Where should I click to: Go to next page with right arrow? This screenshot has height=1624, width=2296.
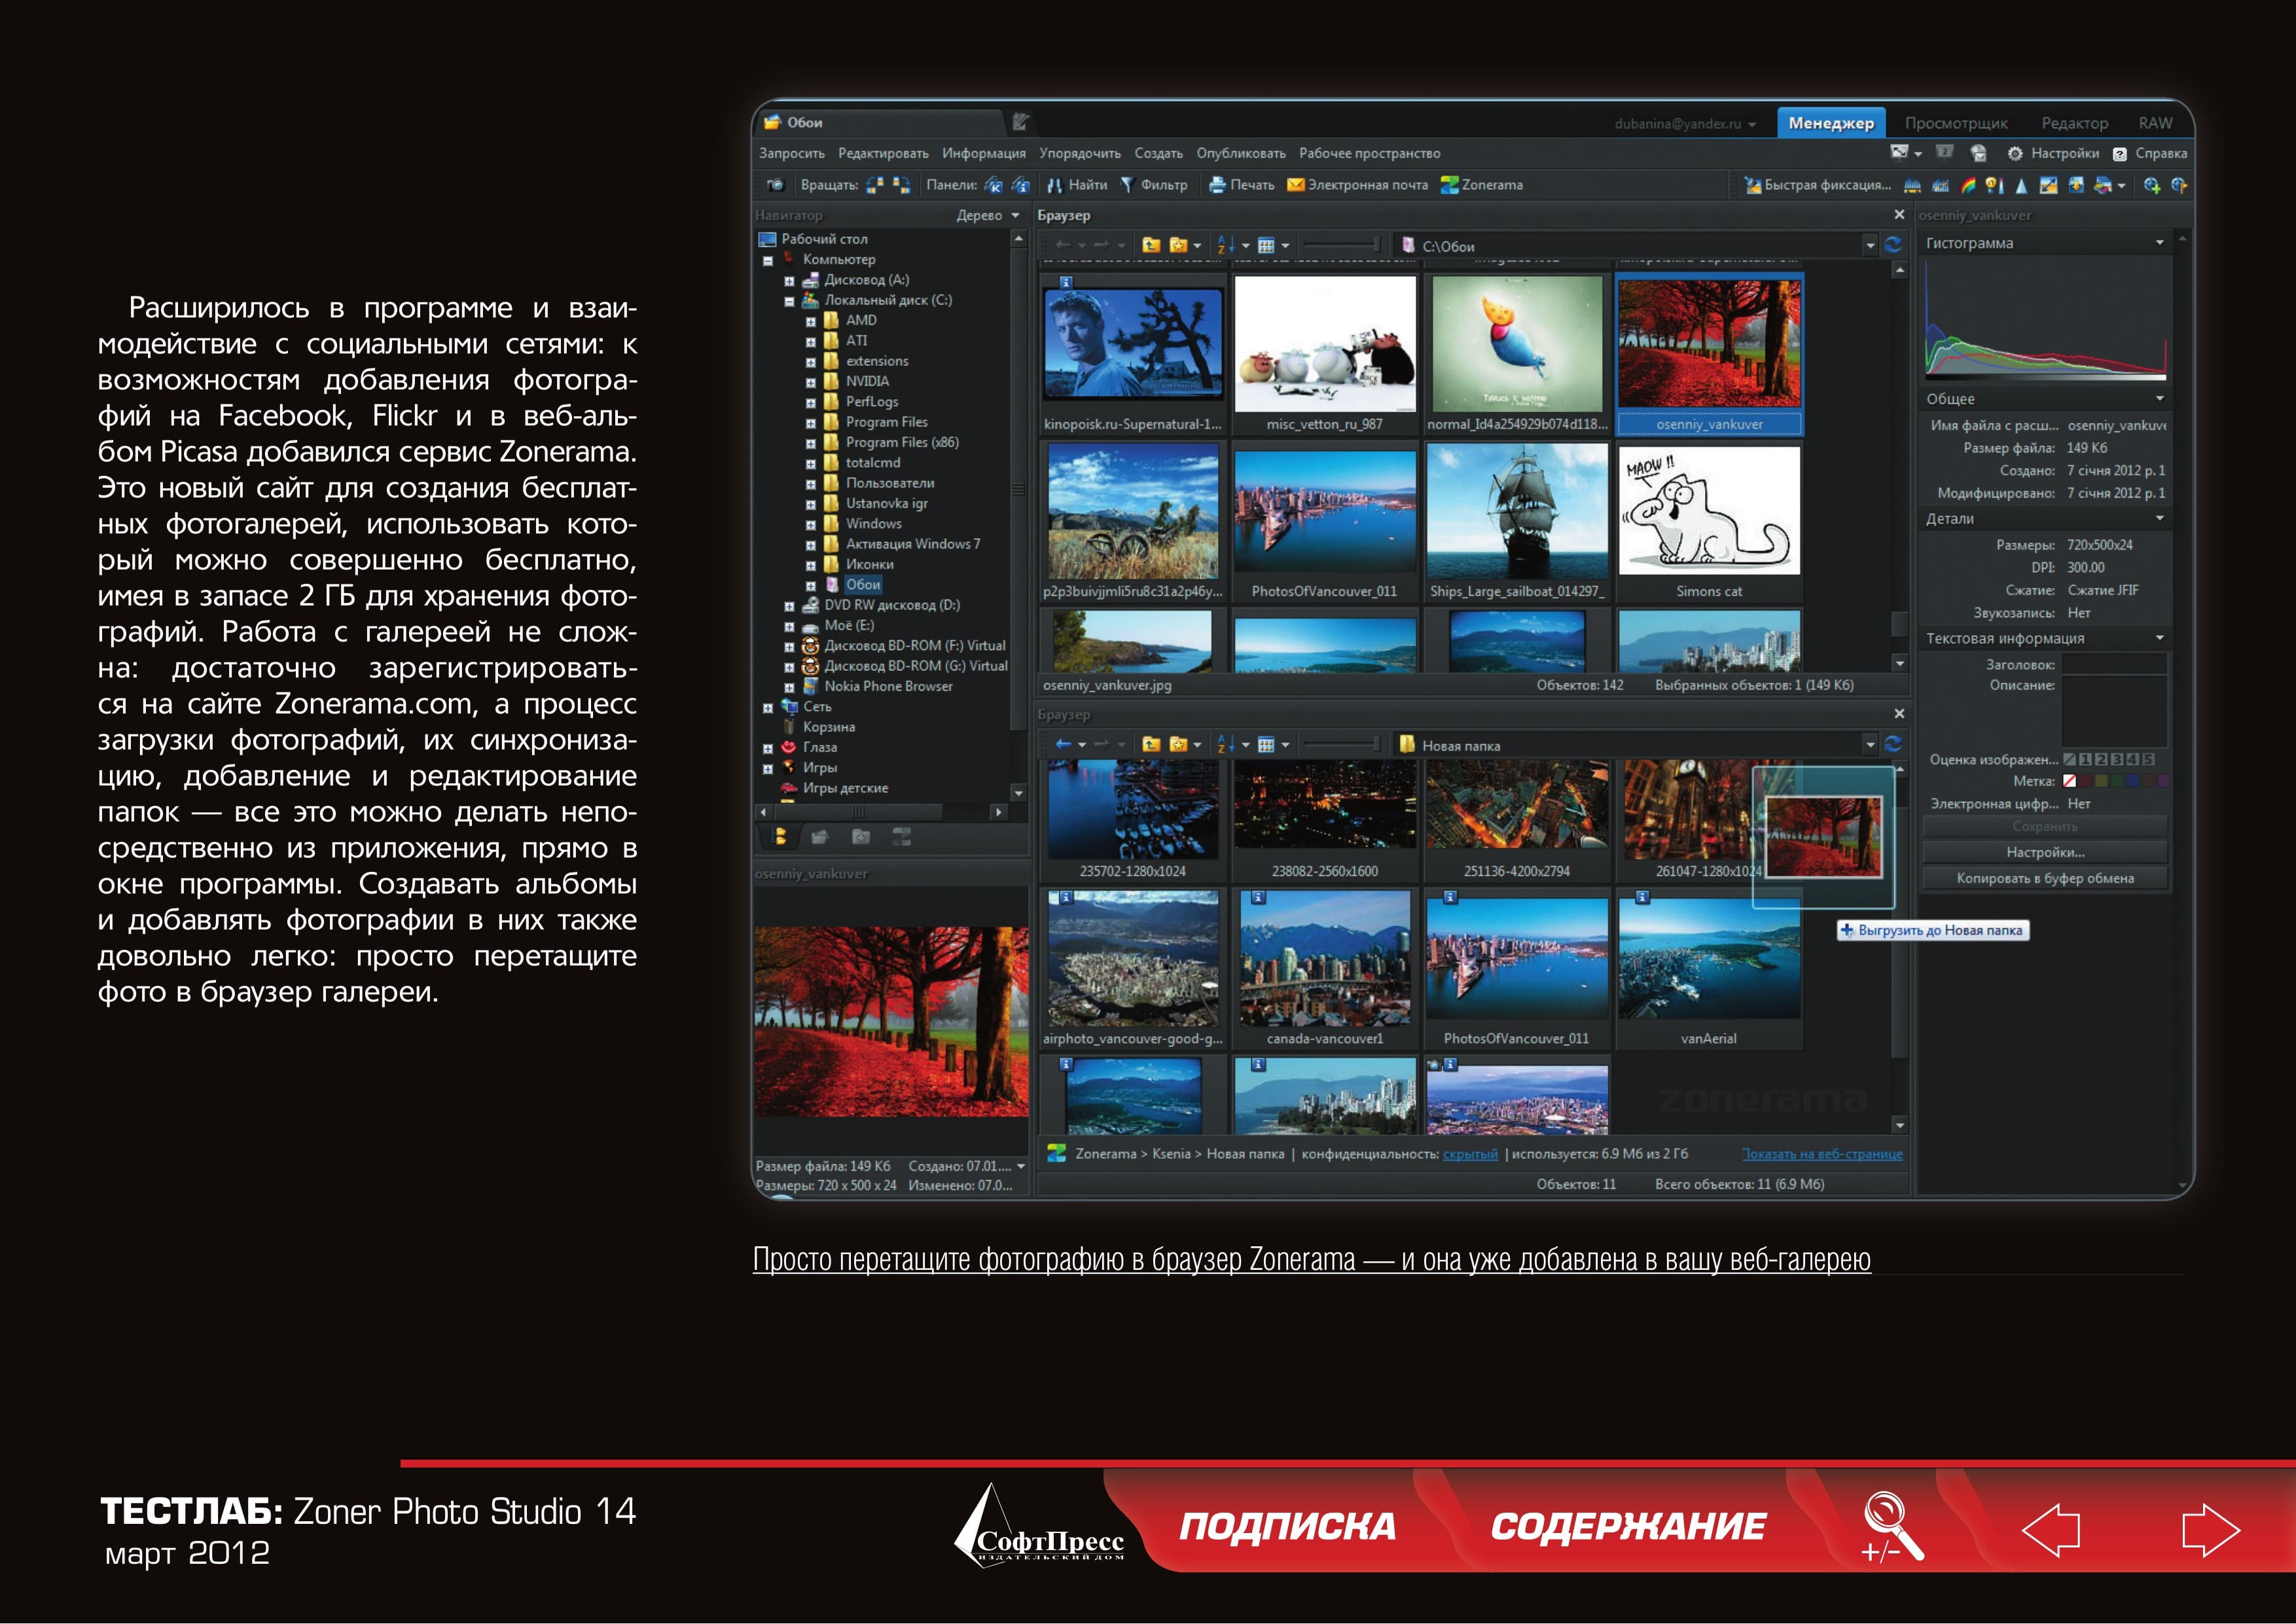(x=2209, y=1530)
